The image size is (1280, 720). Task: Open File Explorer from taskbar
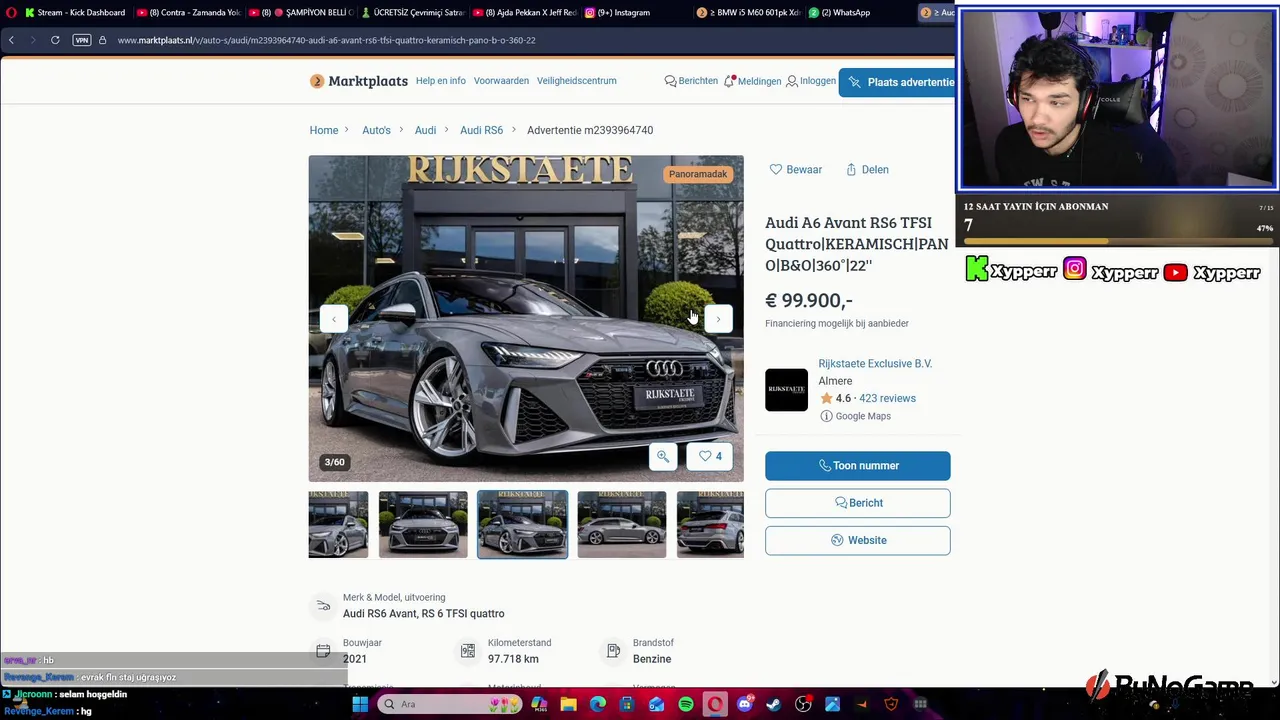[568, 704]
